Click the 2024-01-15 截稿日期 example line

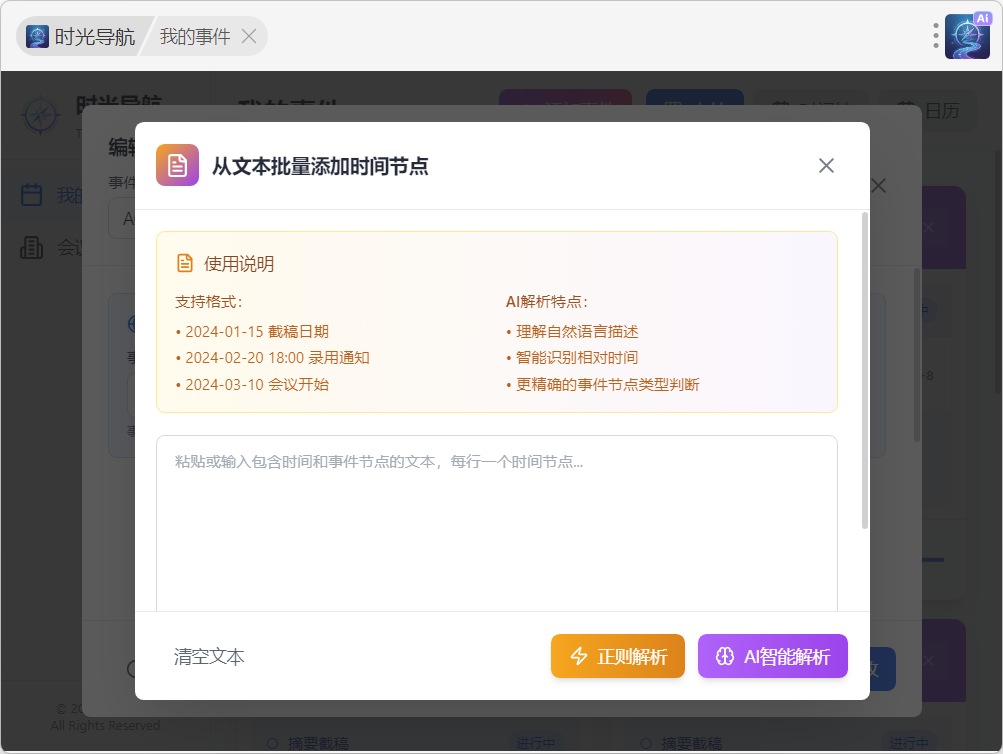pyautogui.click(x=256, y=332)
